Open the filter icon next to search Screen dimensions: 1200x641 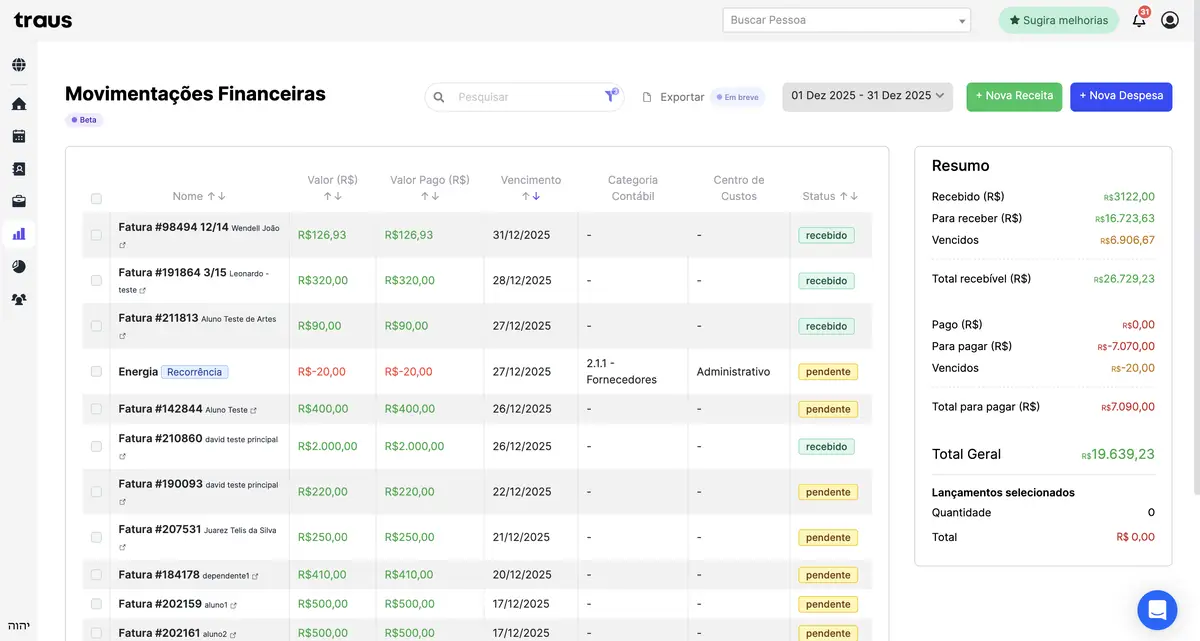pyautogui.click(x=610, y=96)
